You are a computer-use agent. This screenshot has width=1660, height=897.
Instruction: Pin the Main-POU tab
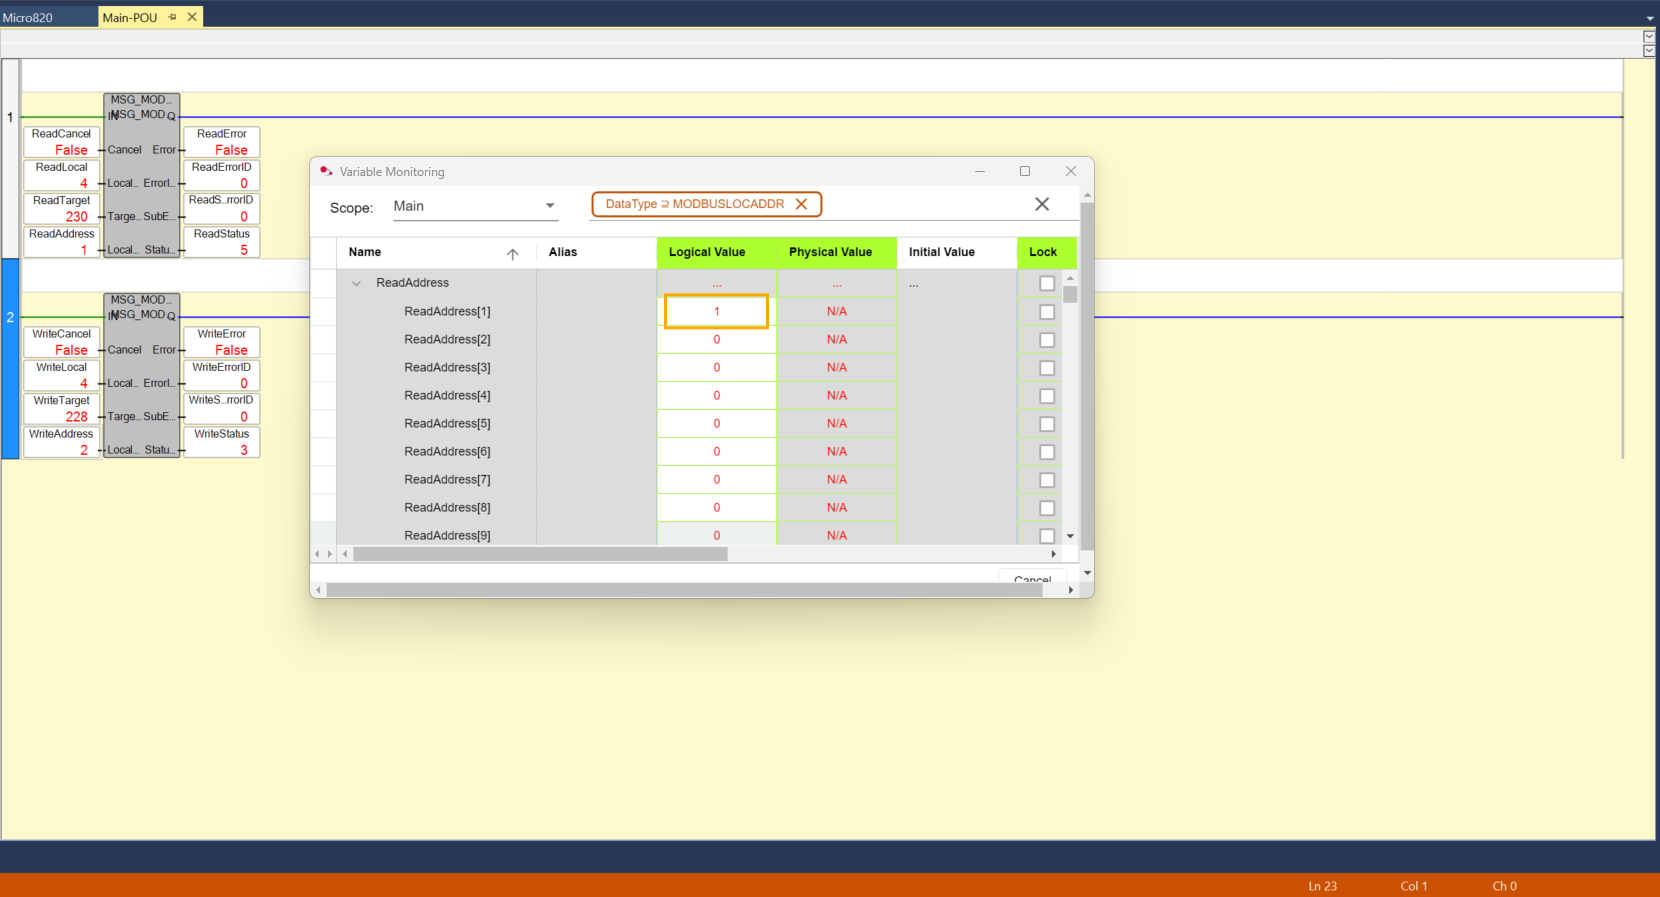(x=172, y=17)
